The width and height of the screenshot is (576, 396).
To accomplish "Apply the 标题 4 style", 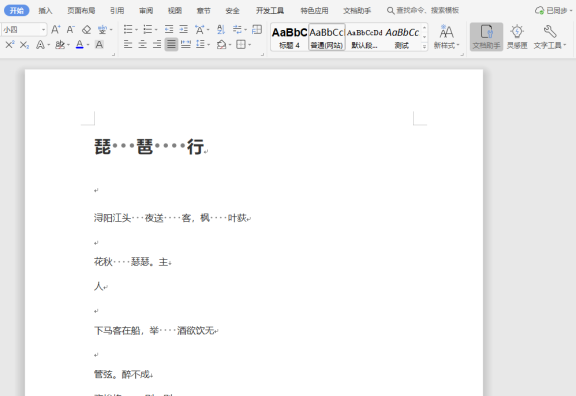I will pyautogui.click(x=289, y=37).
